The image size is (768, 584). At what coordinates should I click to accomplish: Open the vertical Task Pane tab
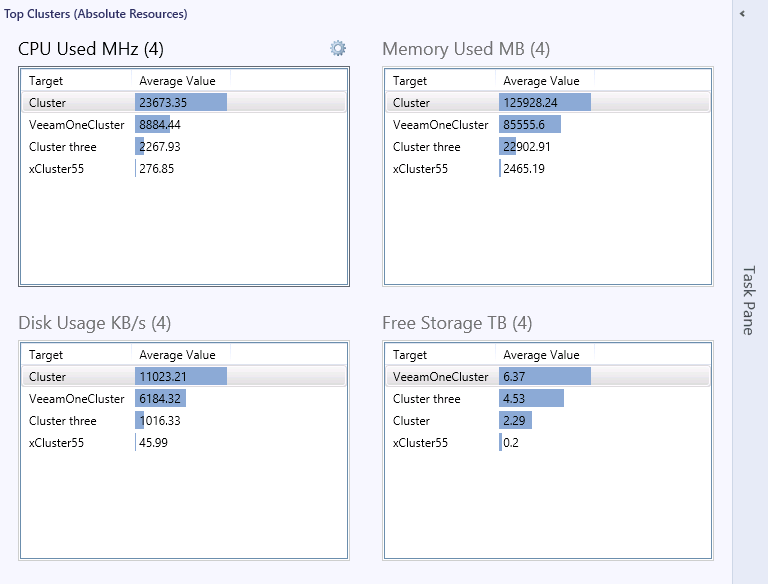[x=748, y=299]
